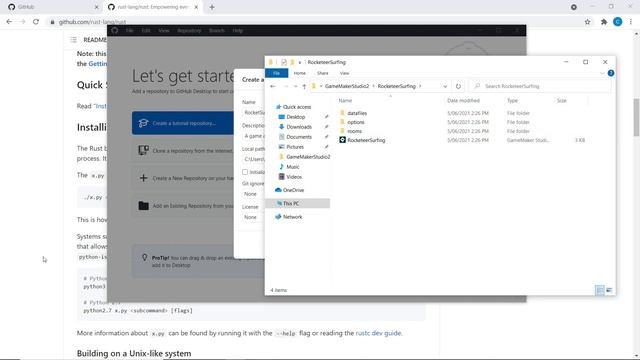Image resolution: width=640 pixels, height=360 pixels.
Task: Switch Explorer to large icons view layout
Action: [x=609, y=290]
